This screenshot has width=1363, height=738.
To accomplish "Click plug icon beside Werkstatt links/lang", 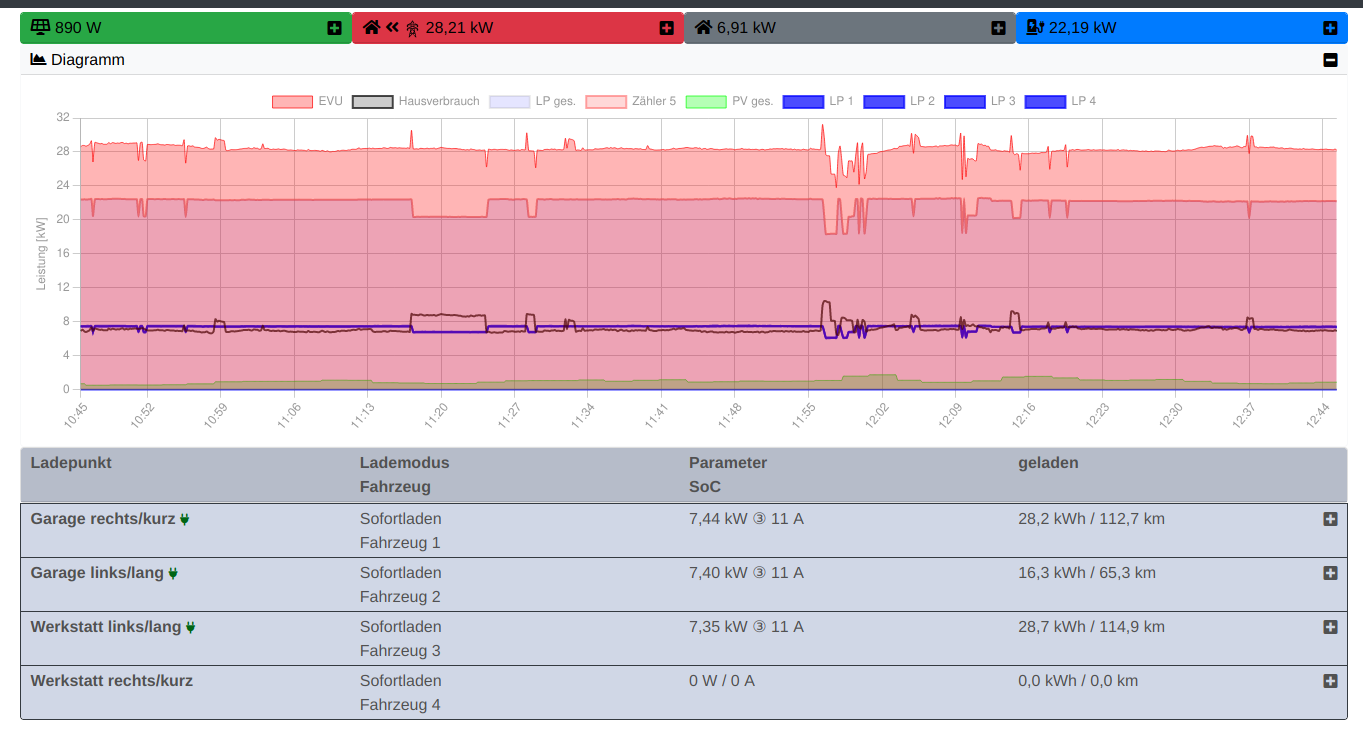I will (x=191, y=628).
